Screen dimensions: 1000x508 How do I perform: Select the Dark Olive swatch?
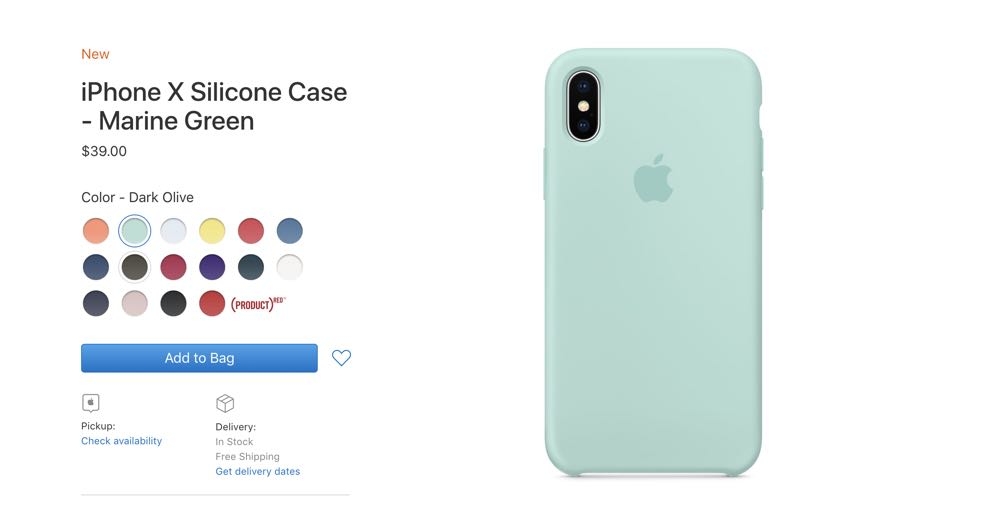pyautogui.click(x=135, y=267)
